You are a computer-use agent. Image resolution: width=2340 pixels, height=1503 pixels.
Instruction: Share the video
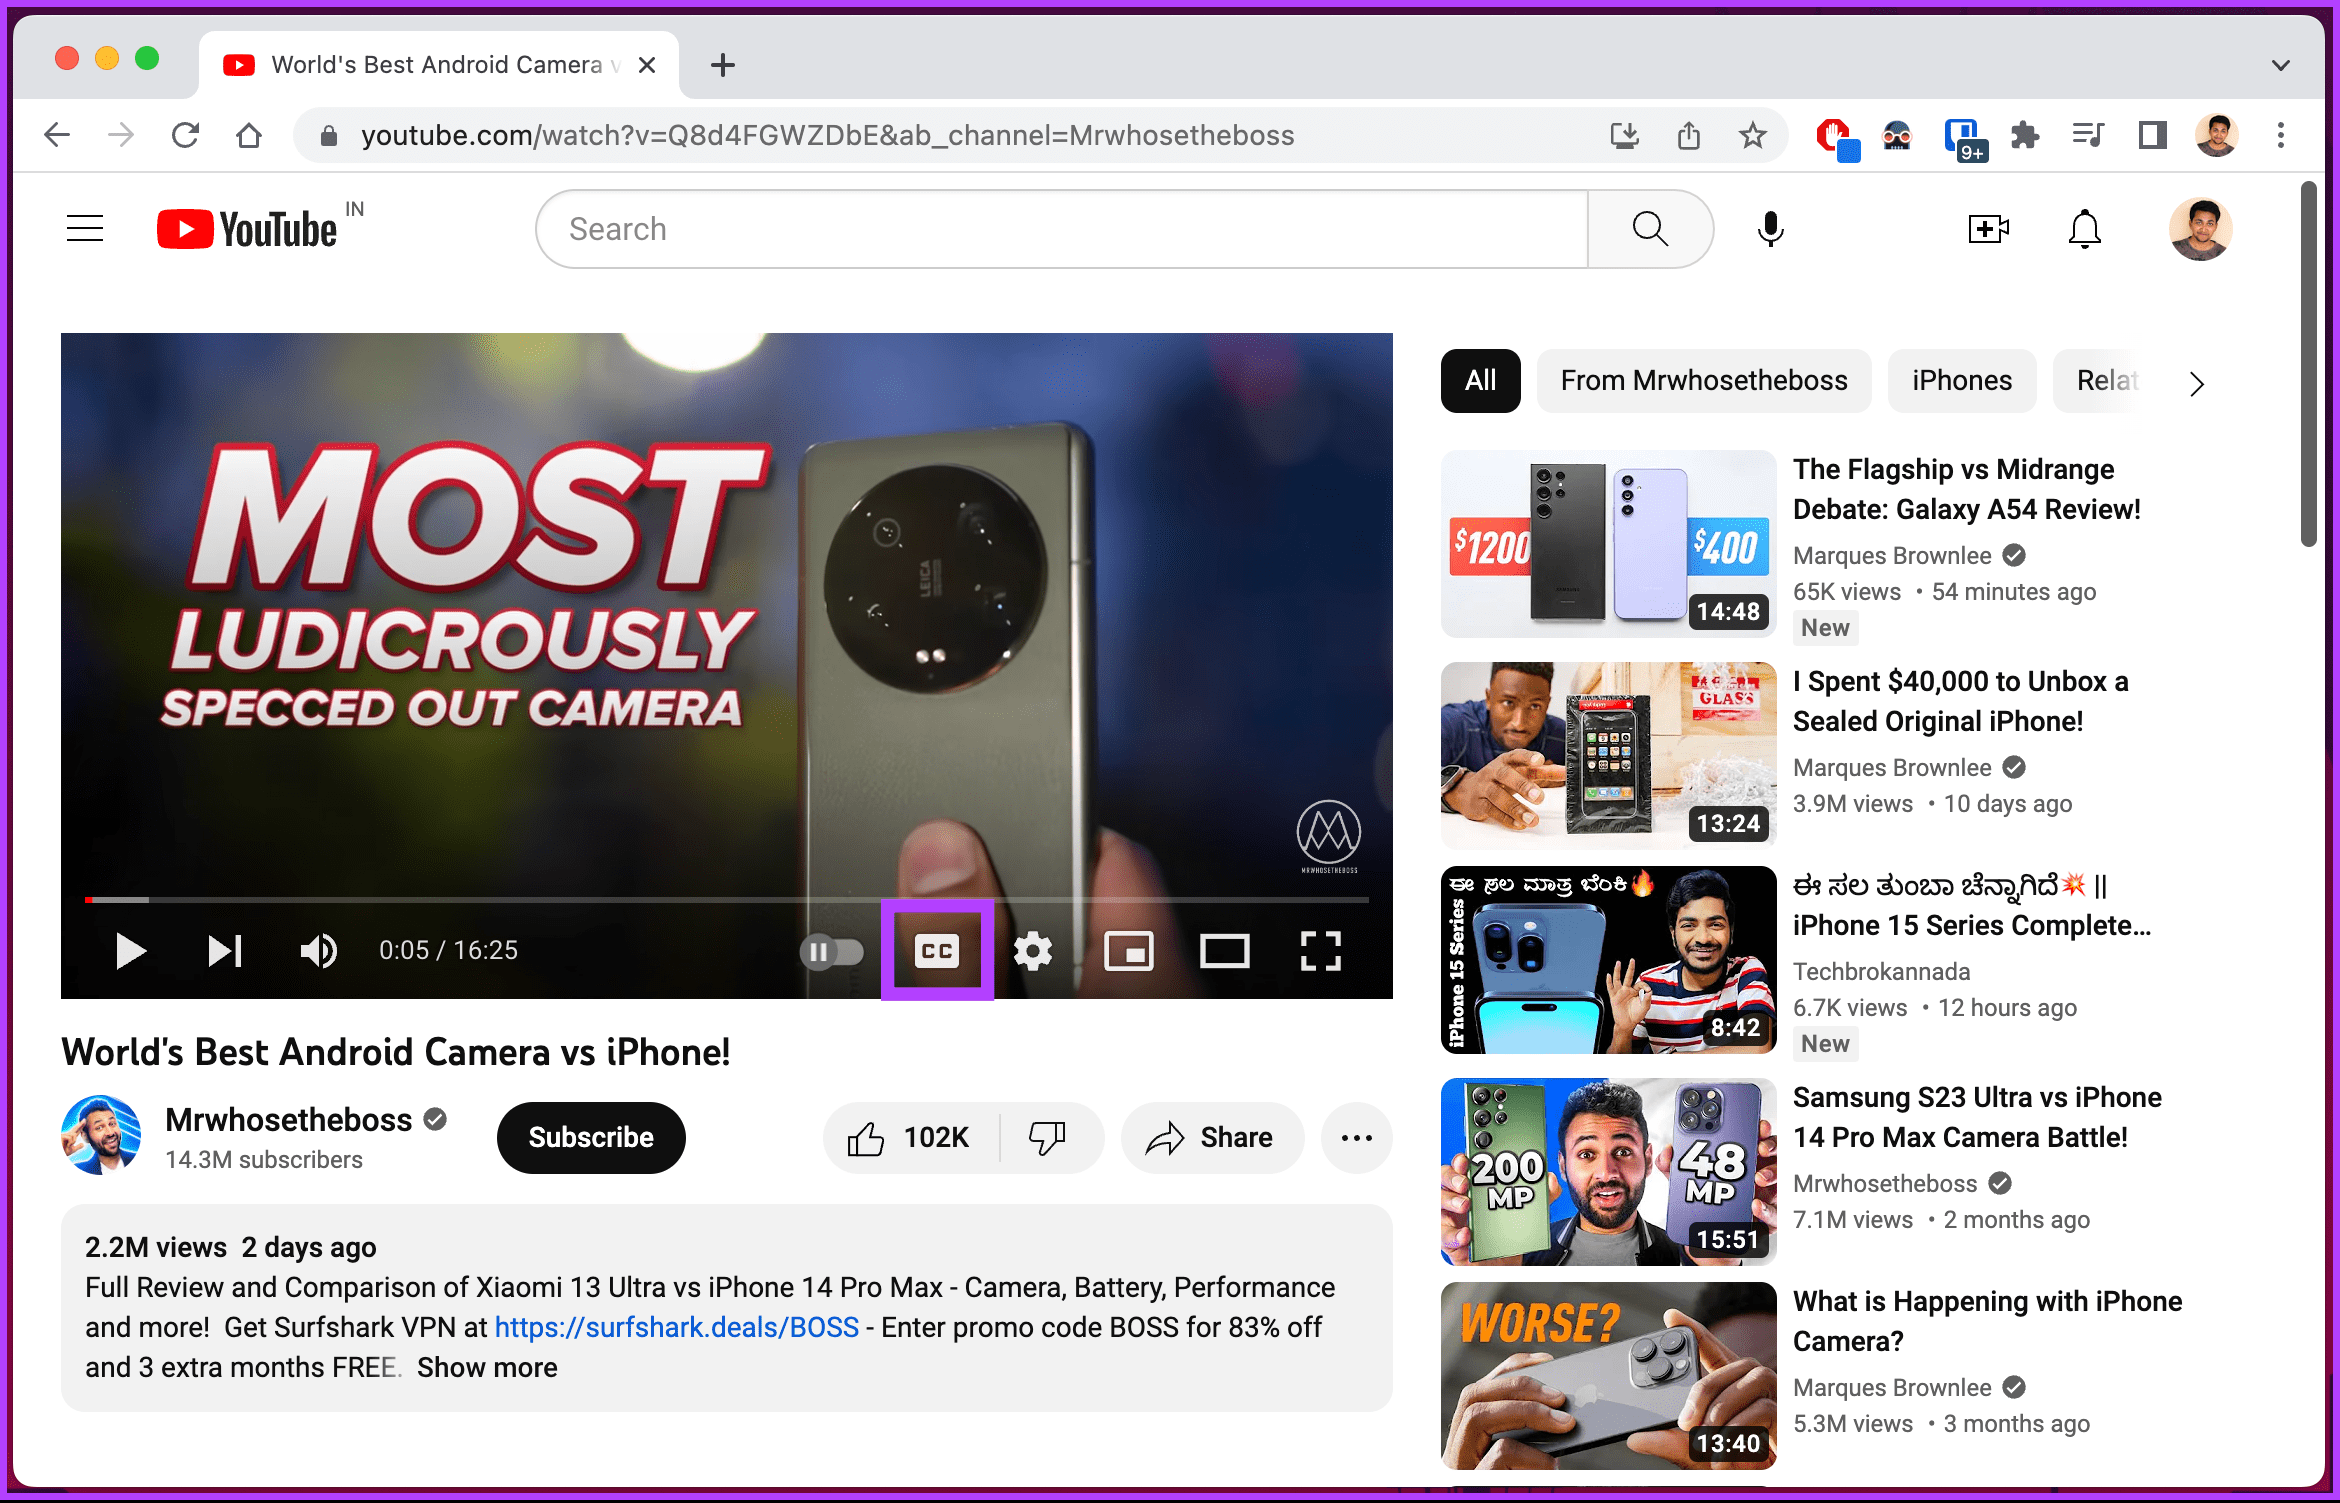pos(1212,1138)
